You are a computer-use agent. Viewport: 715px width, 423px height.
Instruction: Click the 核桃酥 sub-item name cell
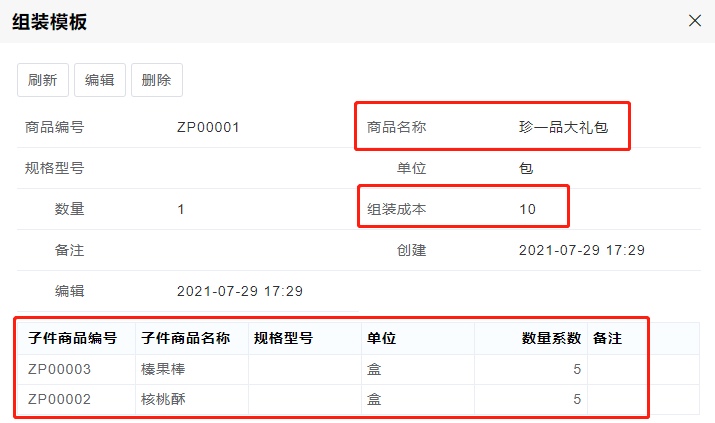coord(163,399)
